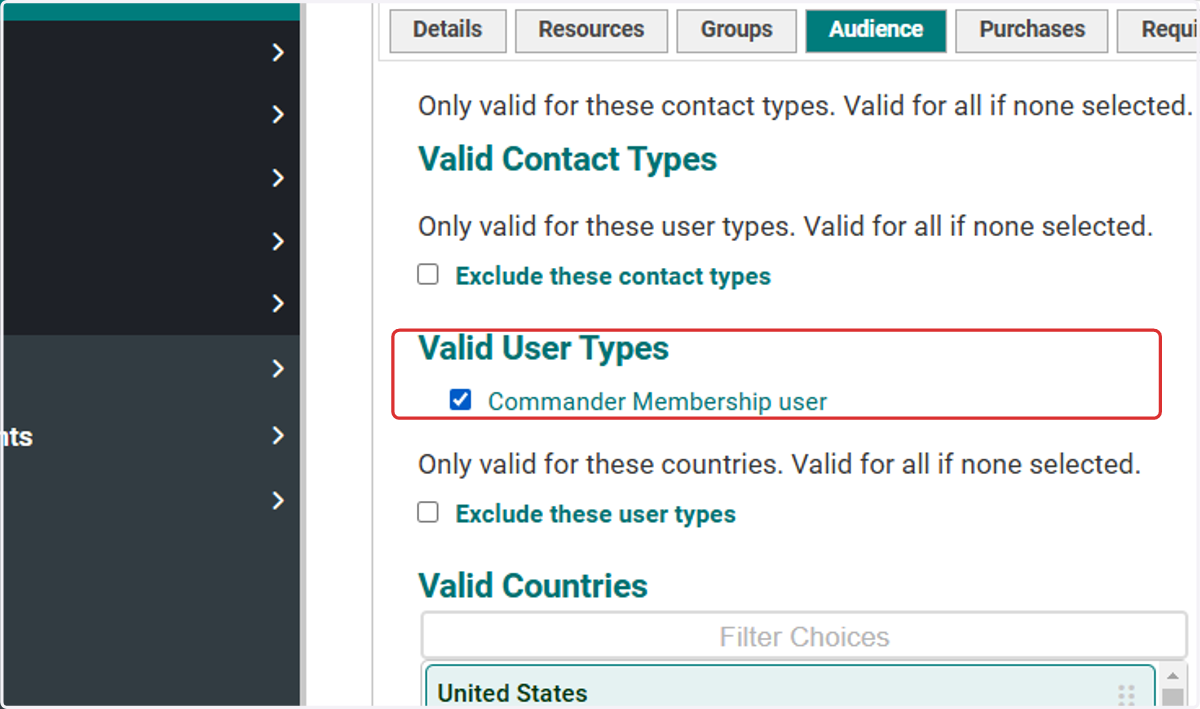
Task: Open the partially visible Requi… tab
Action: (1158, 30)
